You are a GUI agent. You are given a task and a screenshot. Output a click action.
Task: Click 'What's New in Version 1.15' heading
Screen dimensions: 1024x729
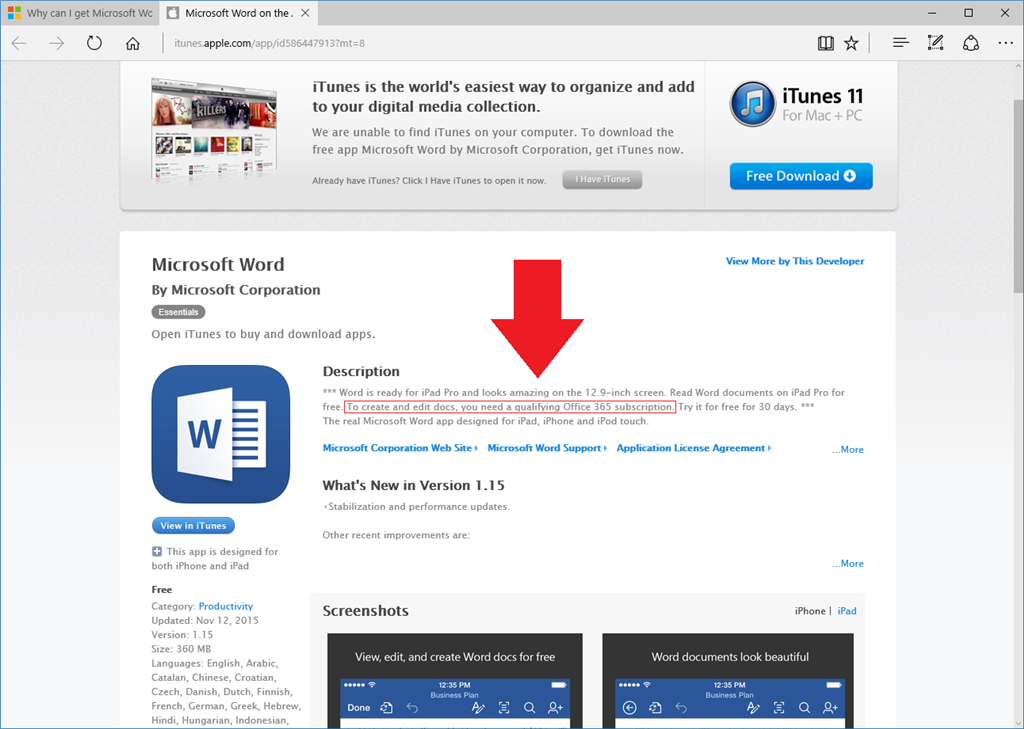[413, 485]
